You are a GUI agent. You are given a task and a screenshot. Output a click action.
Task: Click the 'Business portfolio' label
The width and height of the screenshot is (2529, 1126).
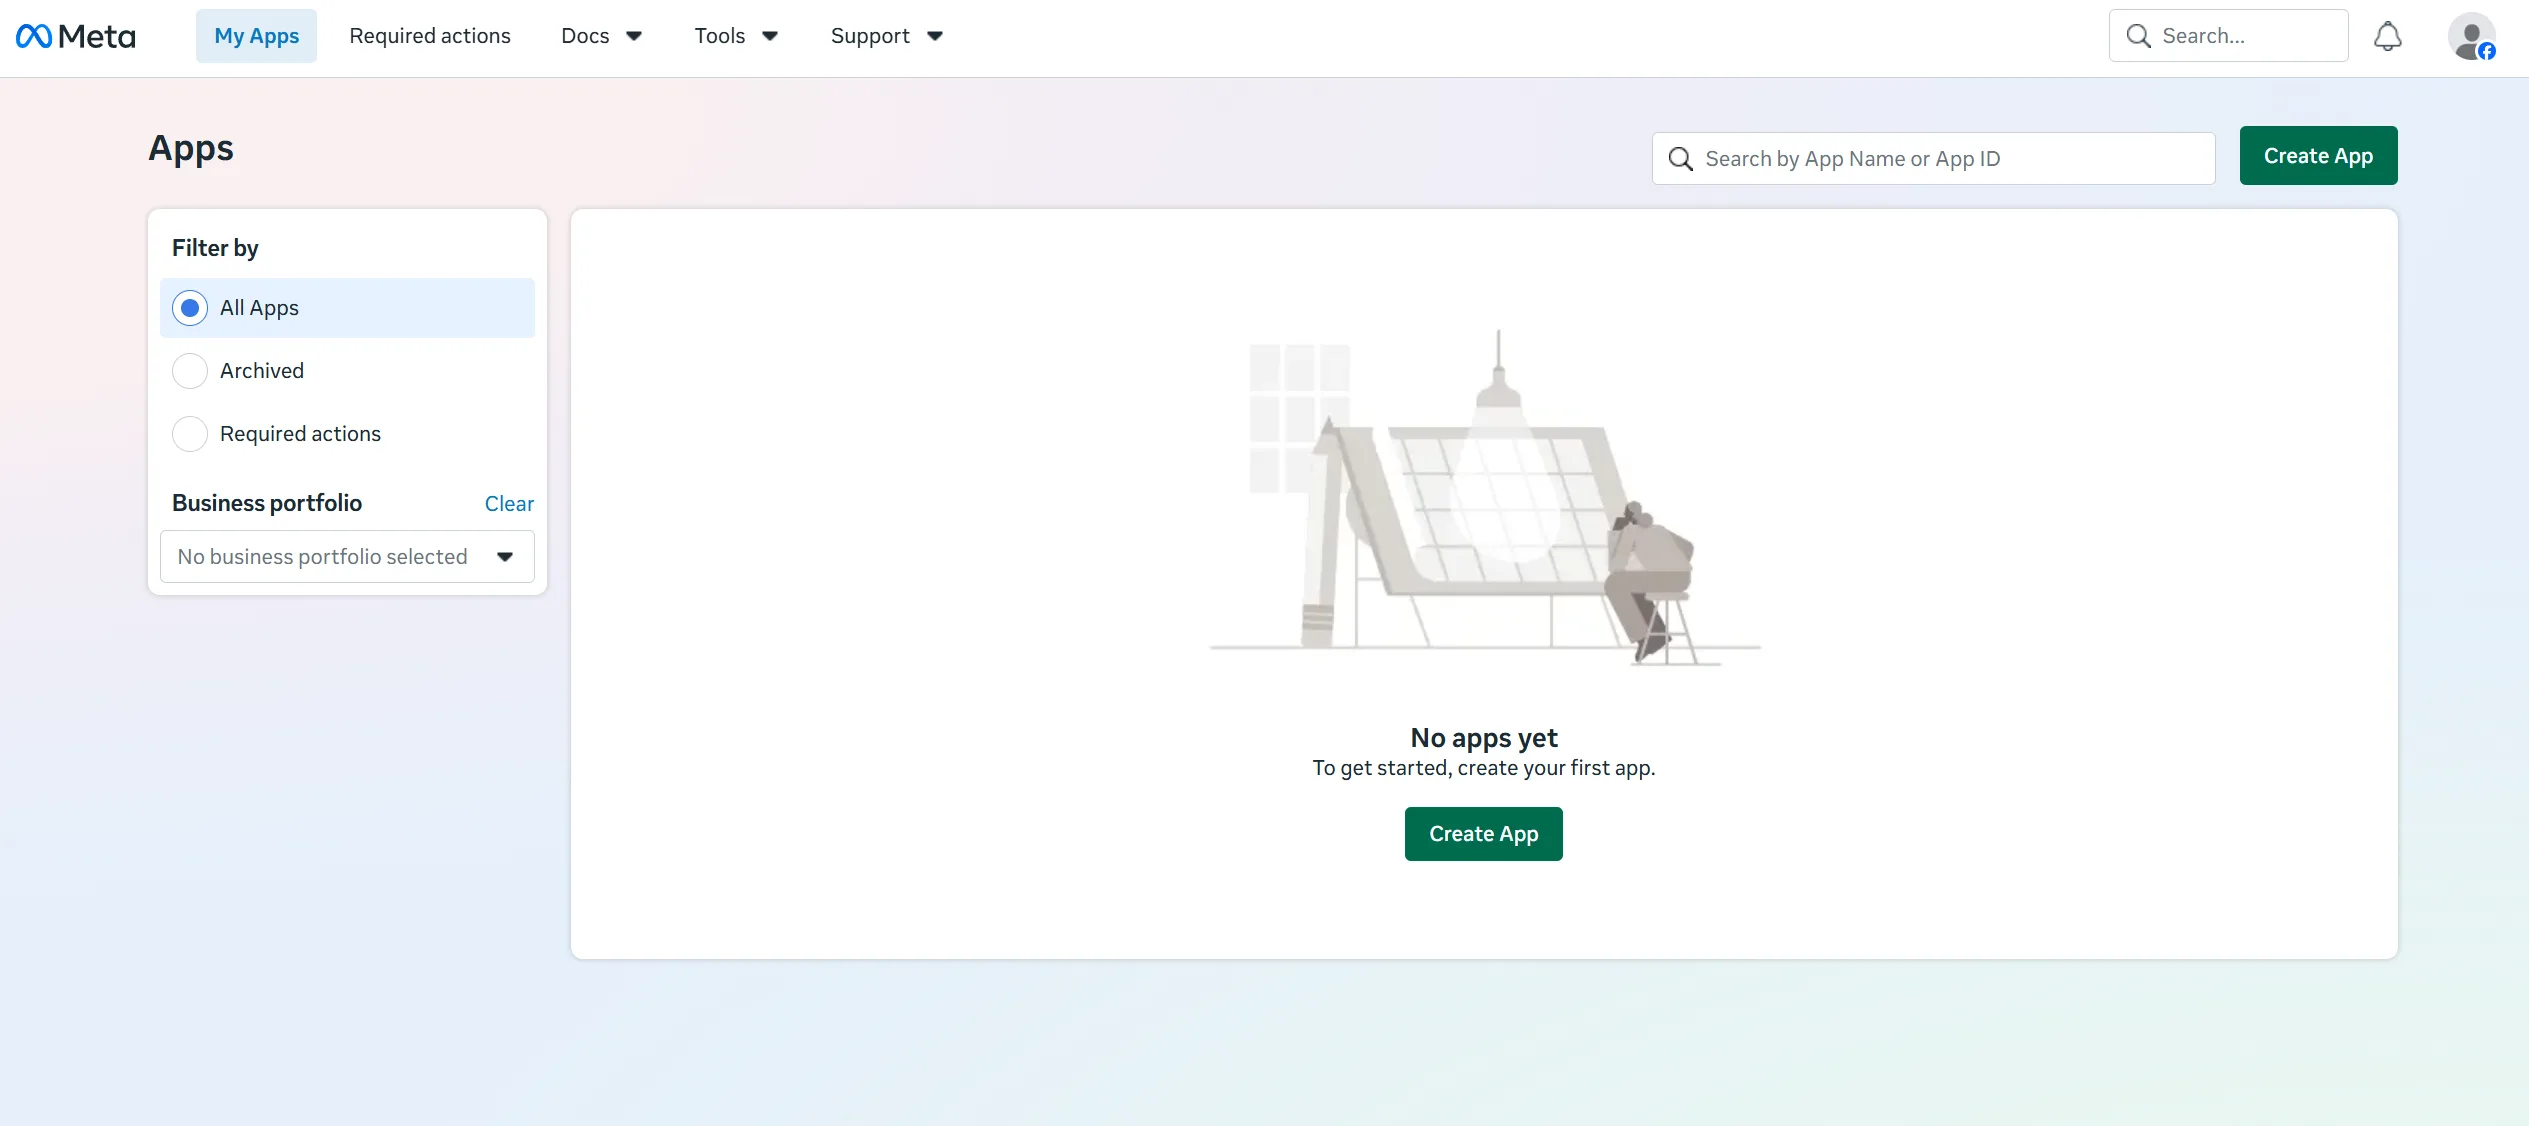[267, 503]
